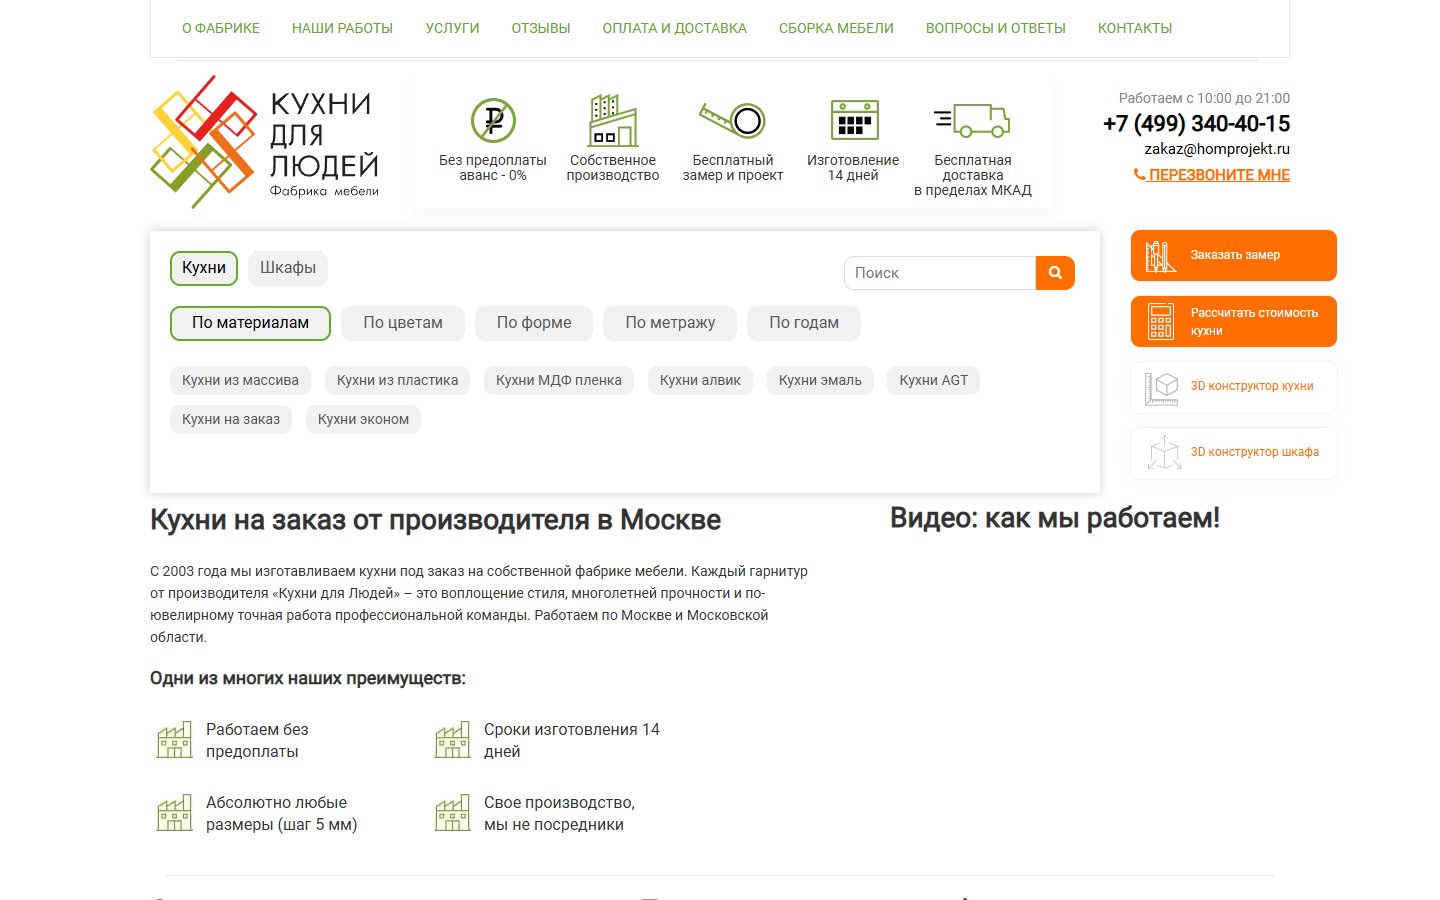Screen dimensions: 1440x900
Task: Click factory icon beside Абсолютно любые размеры
Action: pos(174,813)
